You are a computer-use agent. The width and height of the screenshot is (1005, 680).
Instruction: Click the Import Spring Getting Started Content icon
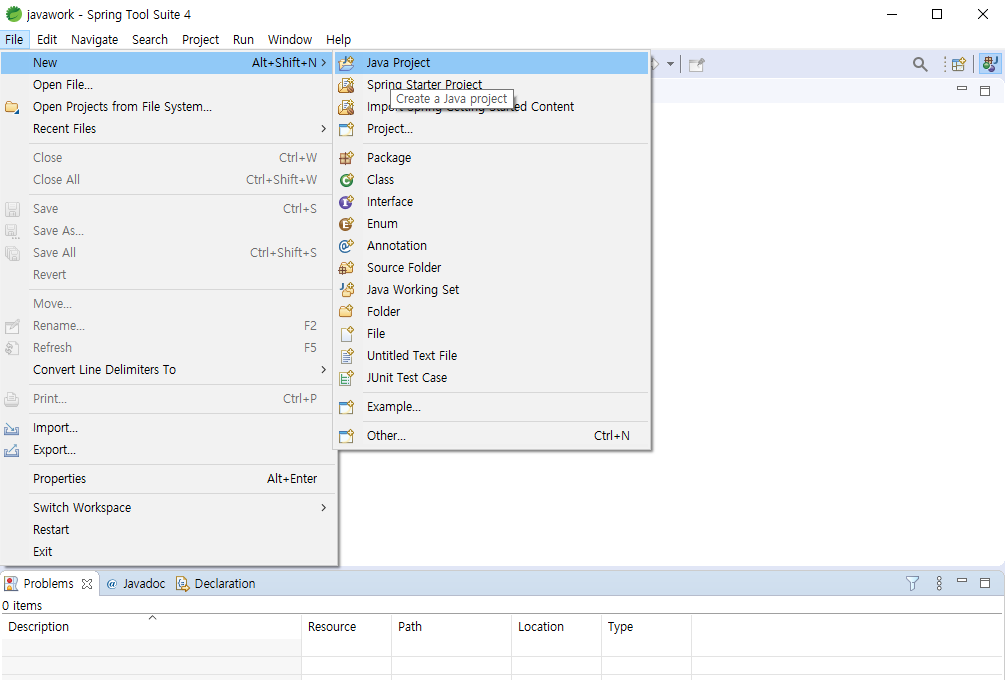point(346,106)
